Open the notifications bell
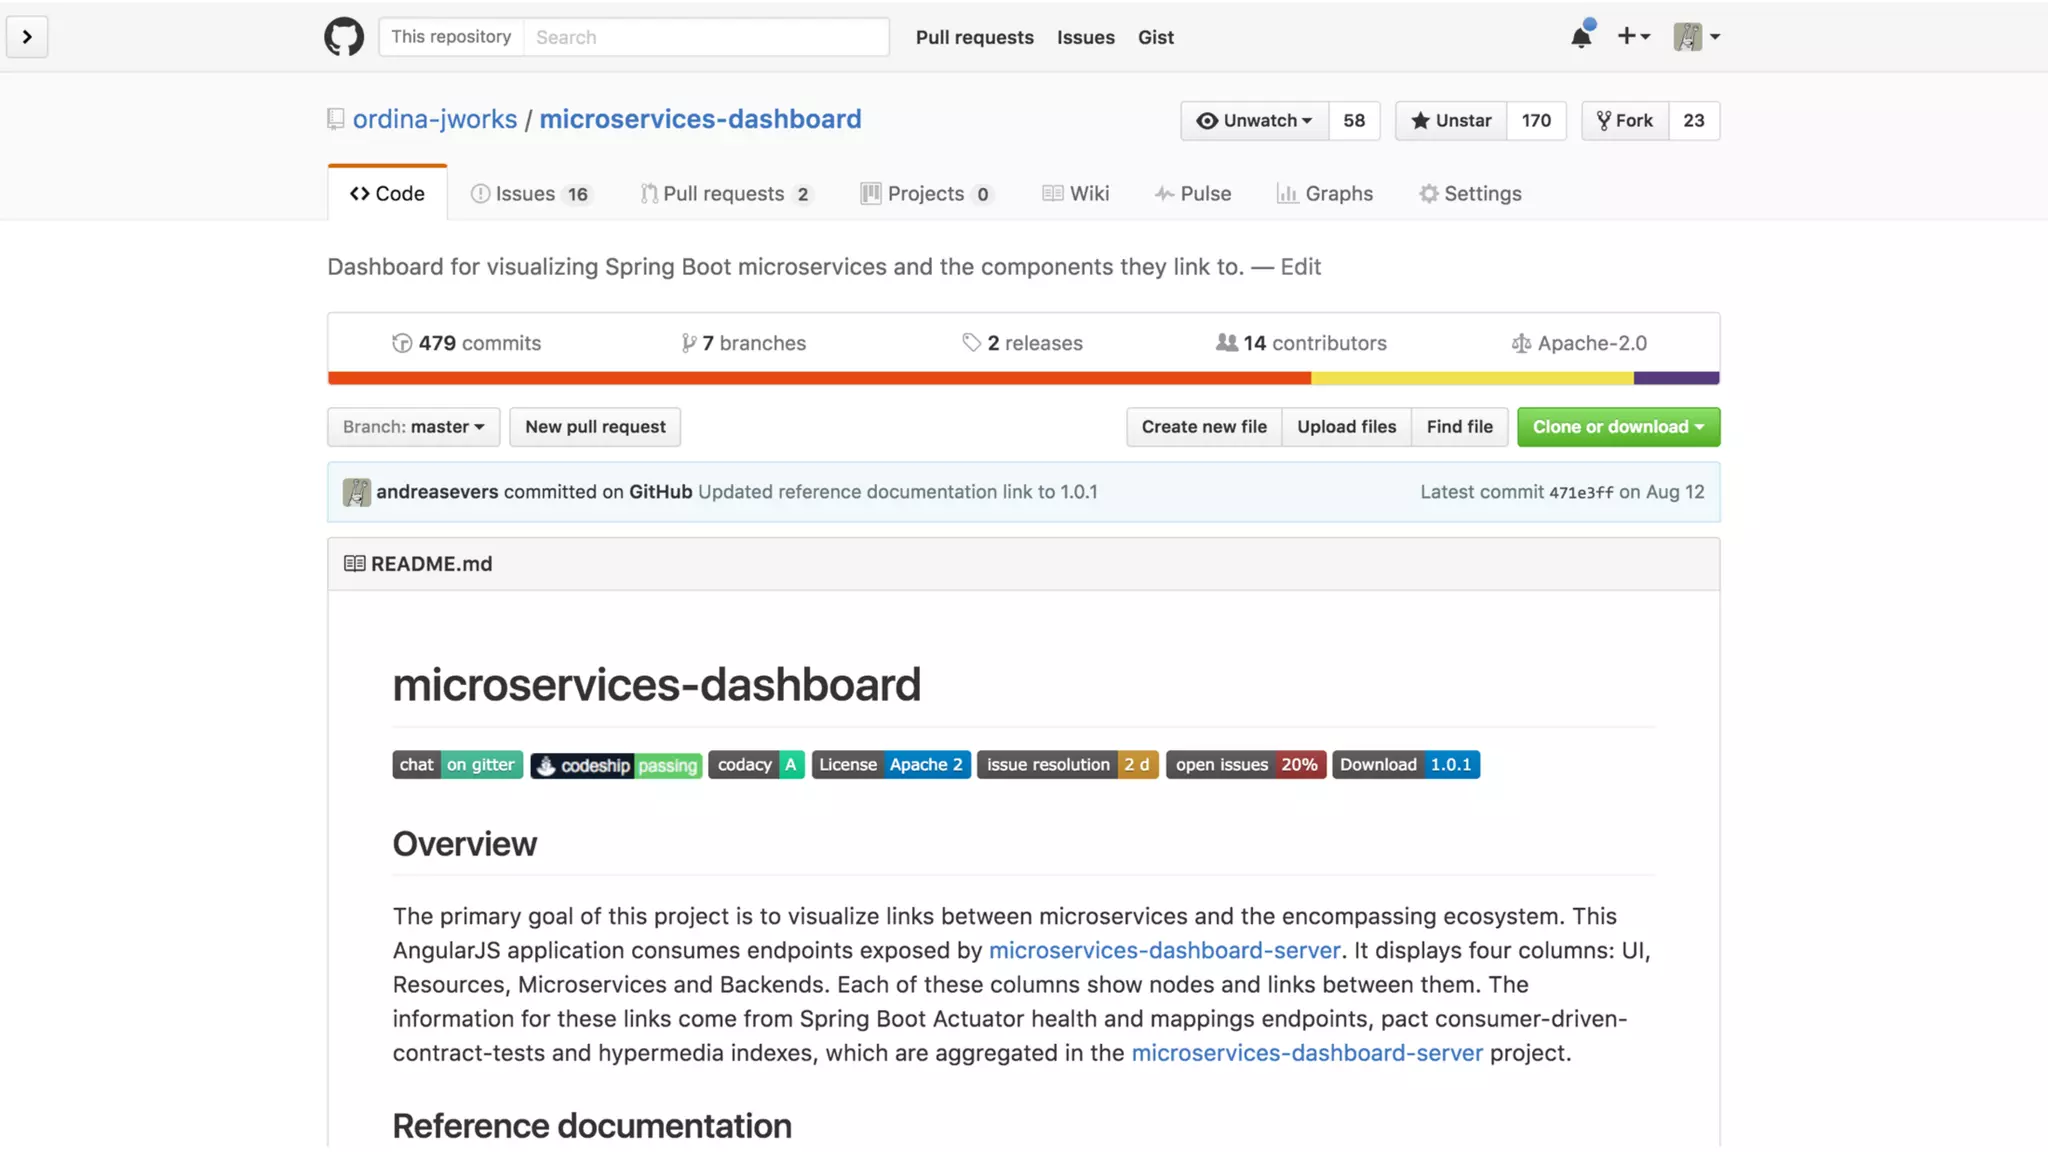 coord(1580,37)
